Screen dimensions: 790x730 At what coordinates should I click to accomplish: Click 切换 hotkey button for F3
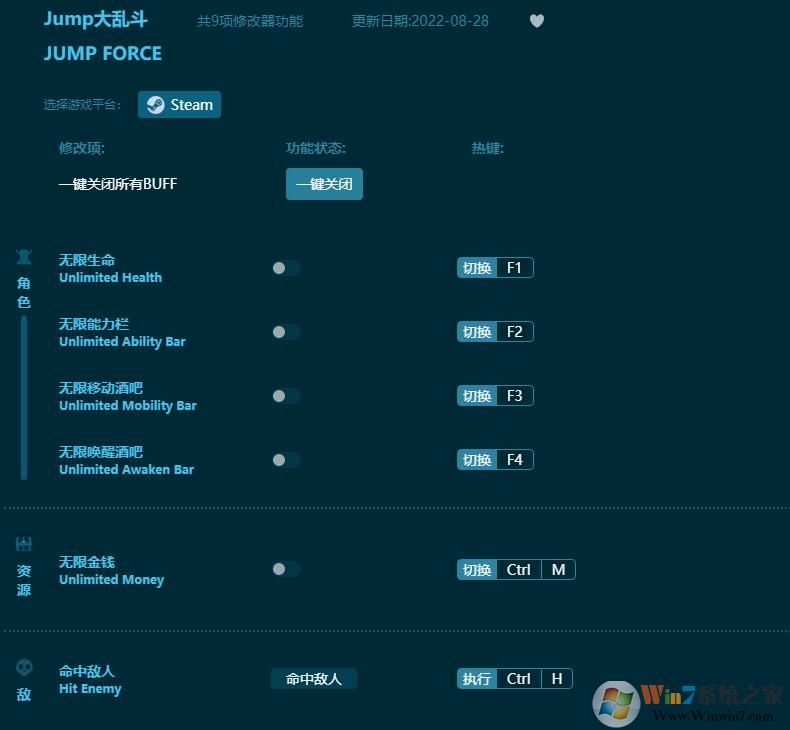click(x=477, y=396)
